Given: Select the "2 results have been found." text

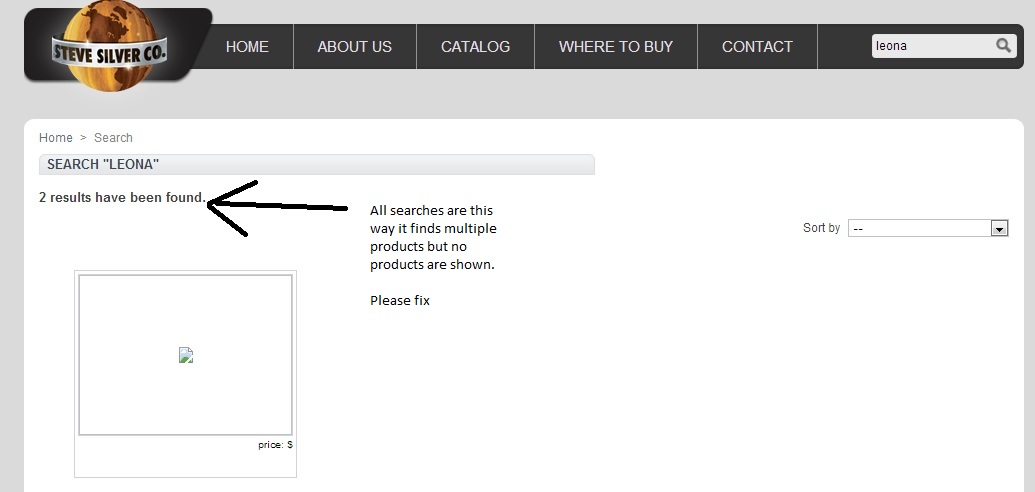Looking at the screenshot, I should click(x=122, y=197).
